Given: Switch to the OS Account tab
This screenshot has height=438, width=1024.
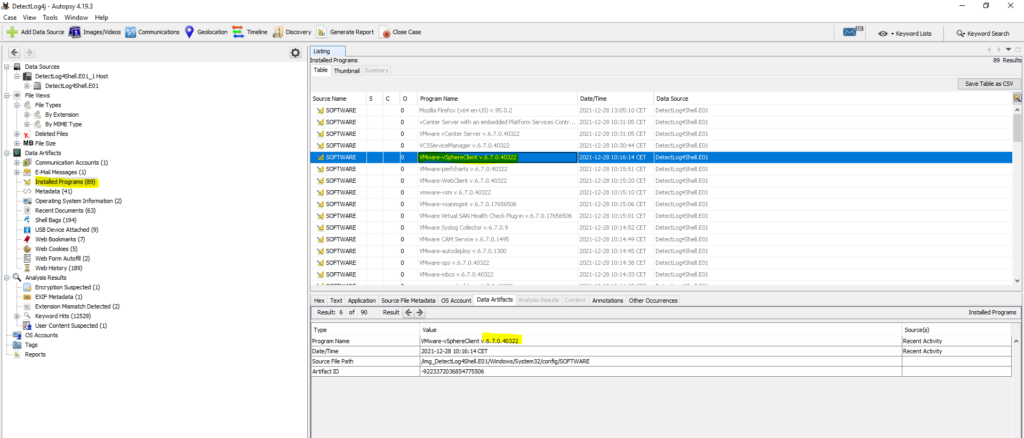Looking at the screenshot, I should point(456,300).
